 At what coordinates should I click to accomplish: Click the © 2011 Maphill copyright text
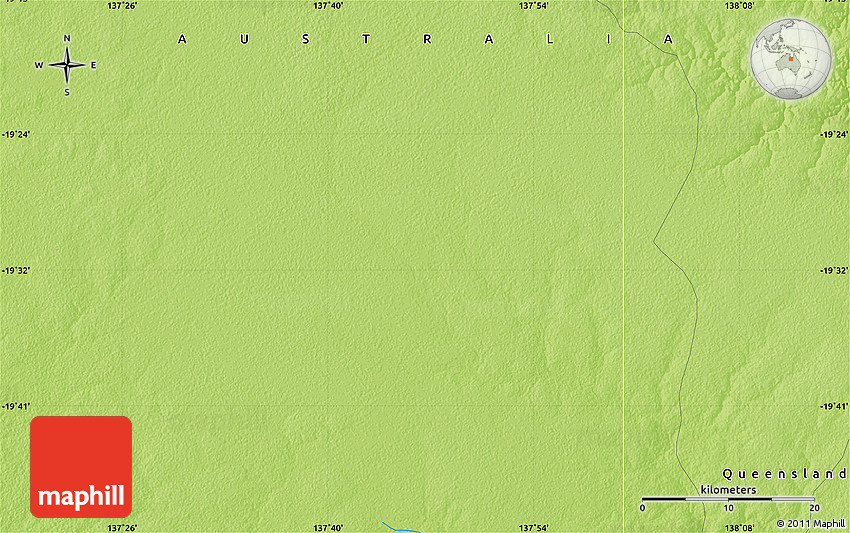pos(810,524)
